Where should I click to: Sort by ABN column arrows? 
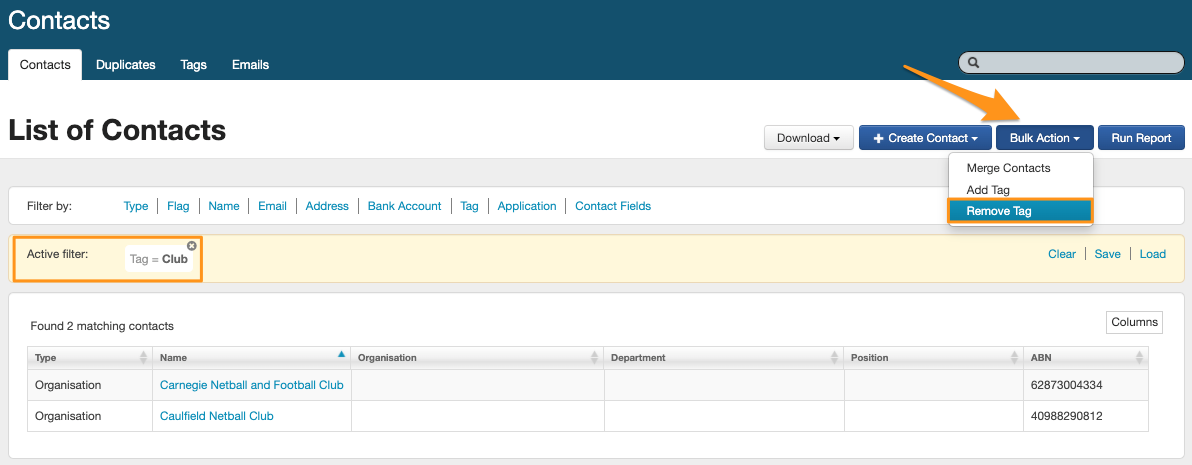[x=1139, y=358]
